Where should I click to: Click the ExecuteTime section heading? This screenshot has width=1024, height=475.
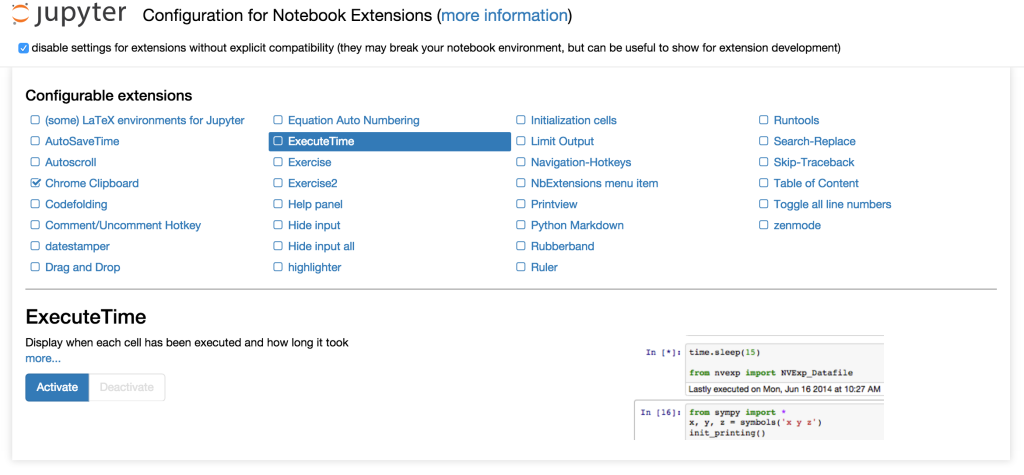(86, 318)
